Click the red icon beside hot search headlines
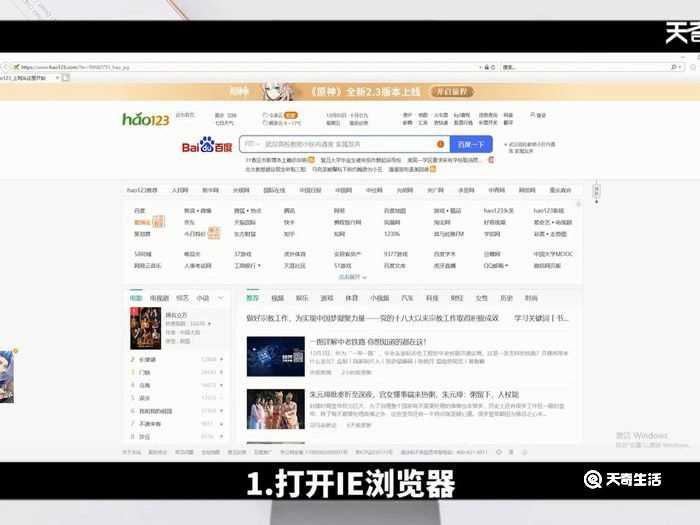This screenshot has height=525, width=700. tap(491, 159)
